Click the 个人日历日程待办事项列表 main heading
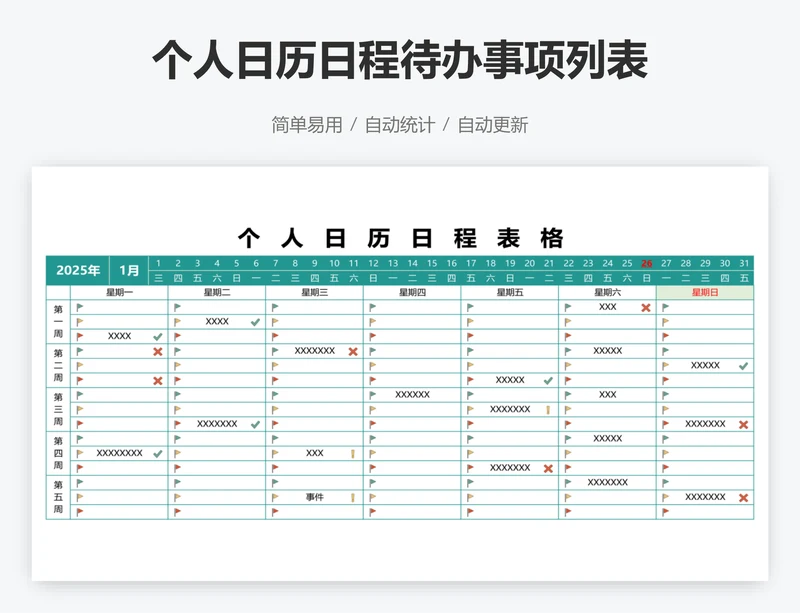 pyautogui.click(x=400, y=60)
